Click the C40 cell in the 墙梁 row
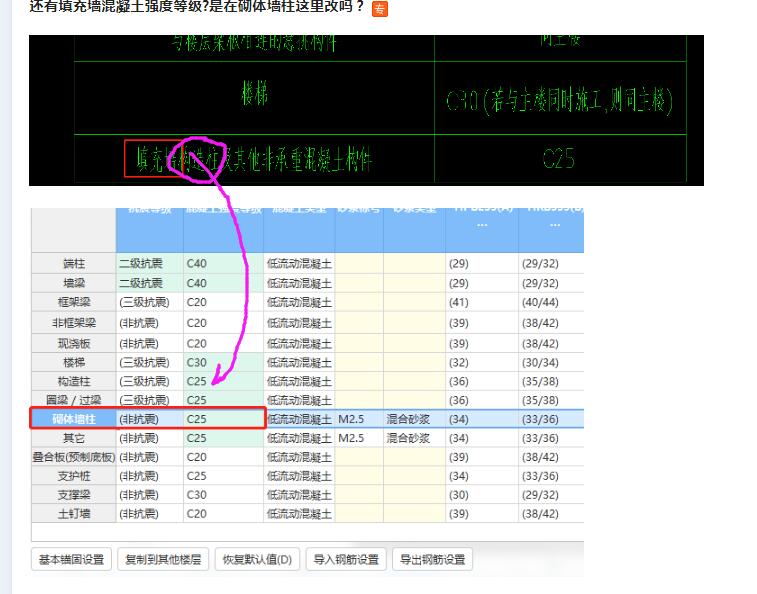 224,283
